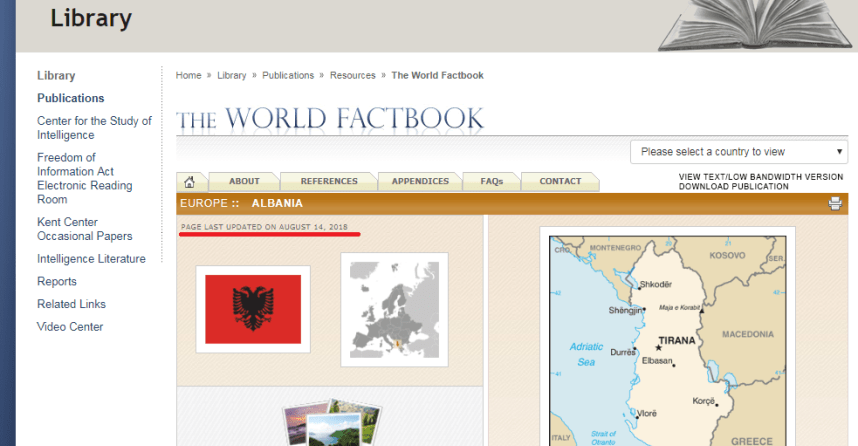
Task: Open the CONTACT tab
Action: (560, 182)
